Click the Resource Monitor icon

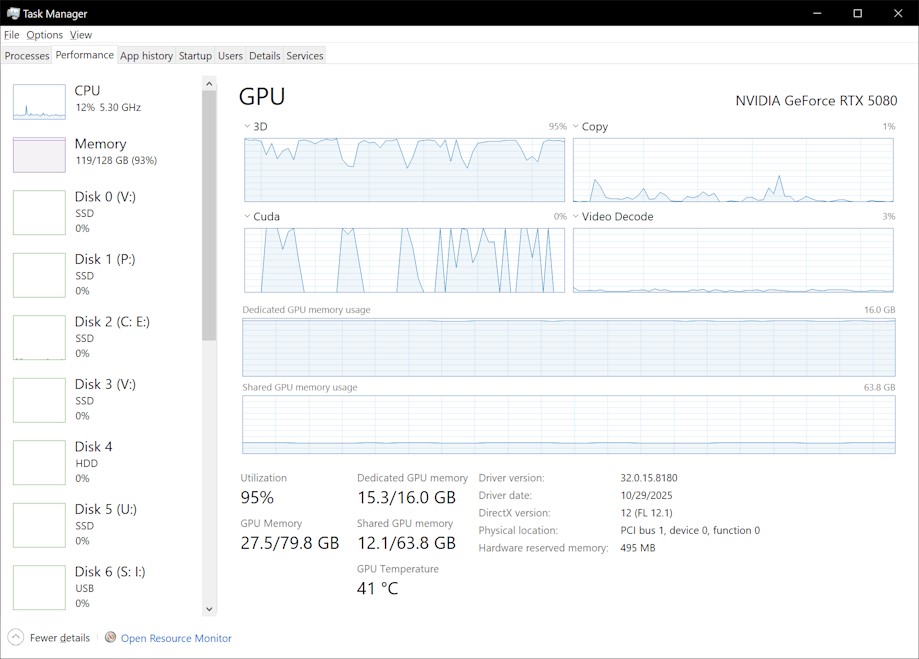click(x=110, y=637)
